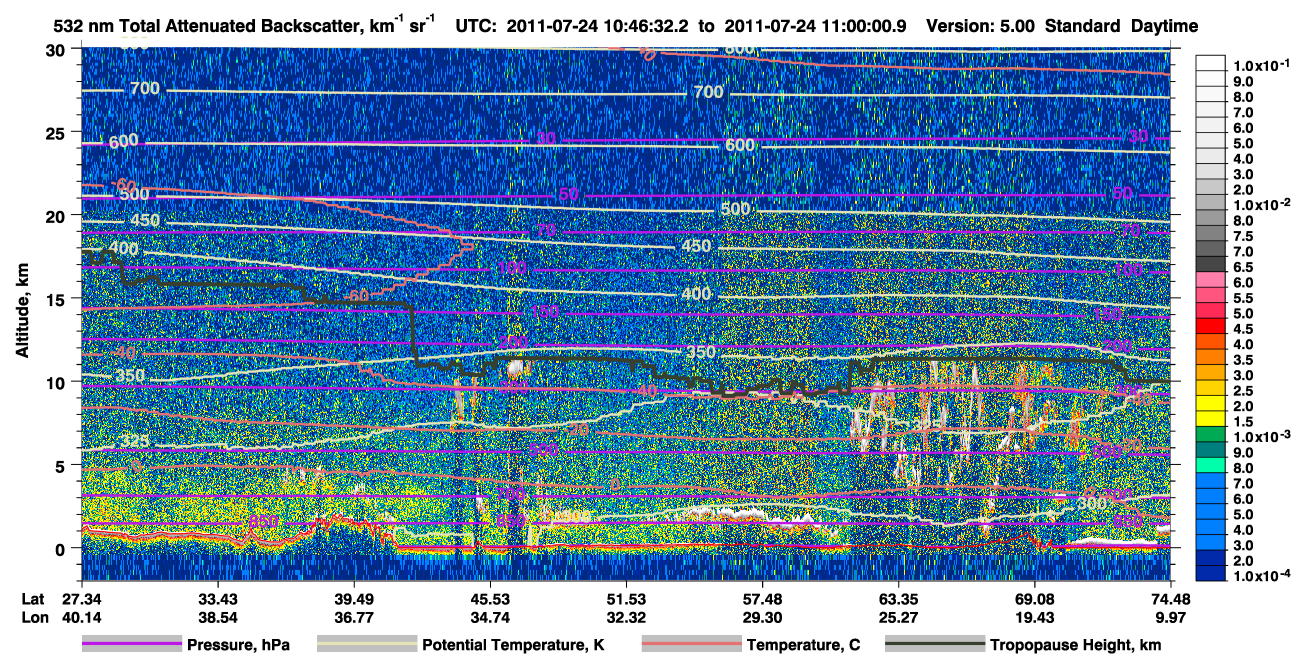
Task: Click the start time '2011-07-24 10:46:32.2'
Action: pyautogui.click(x=597, y=27)
